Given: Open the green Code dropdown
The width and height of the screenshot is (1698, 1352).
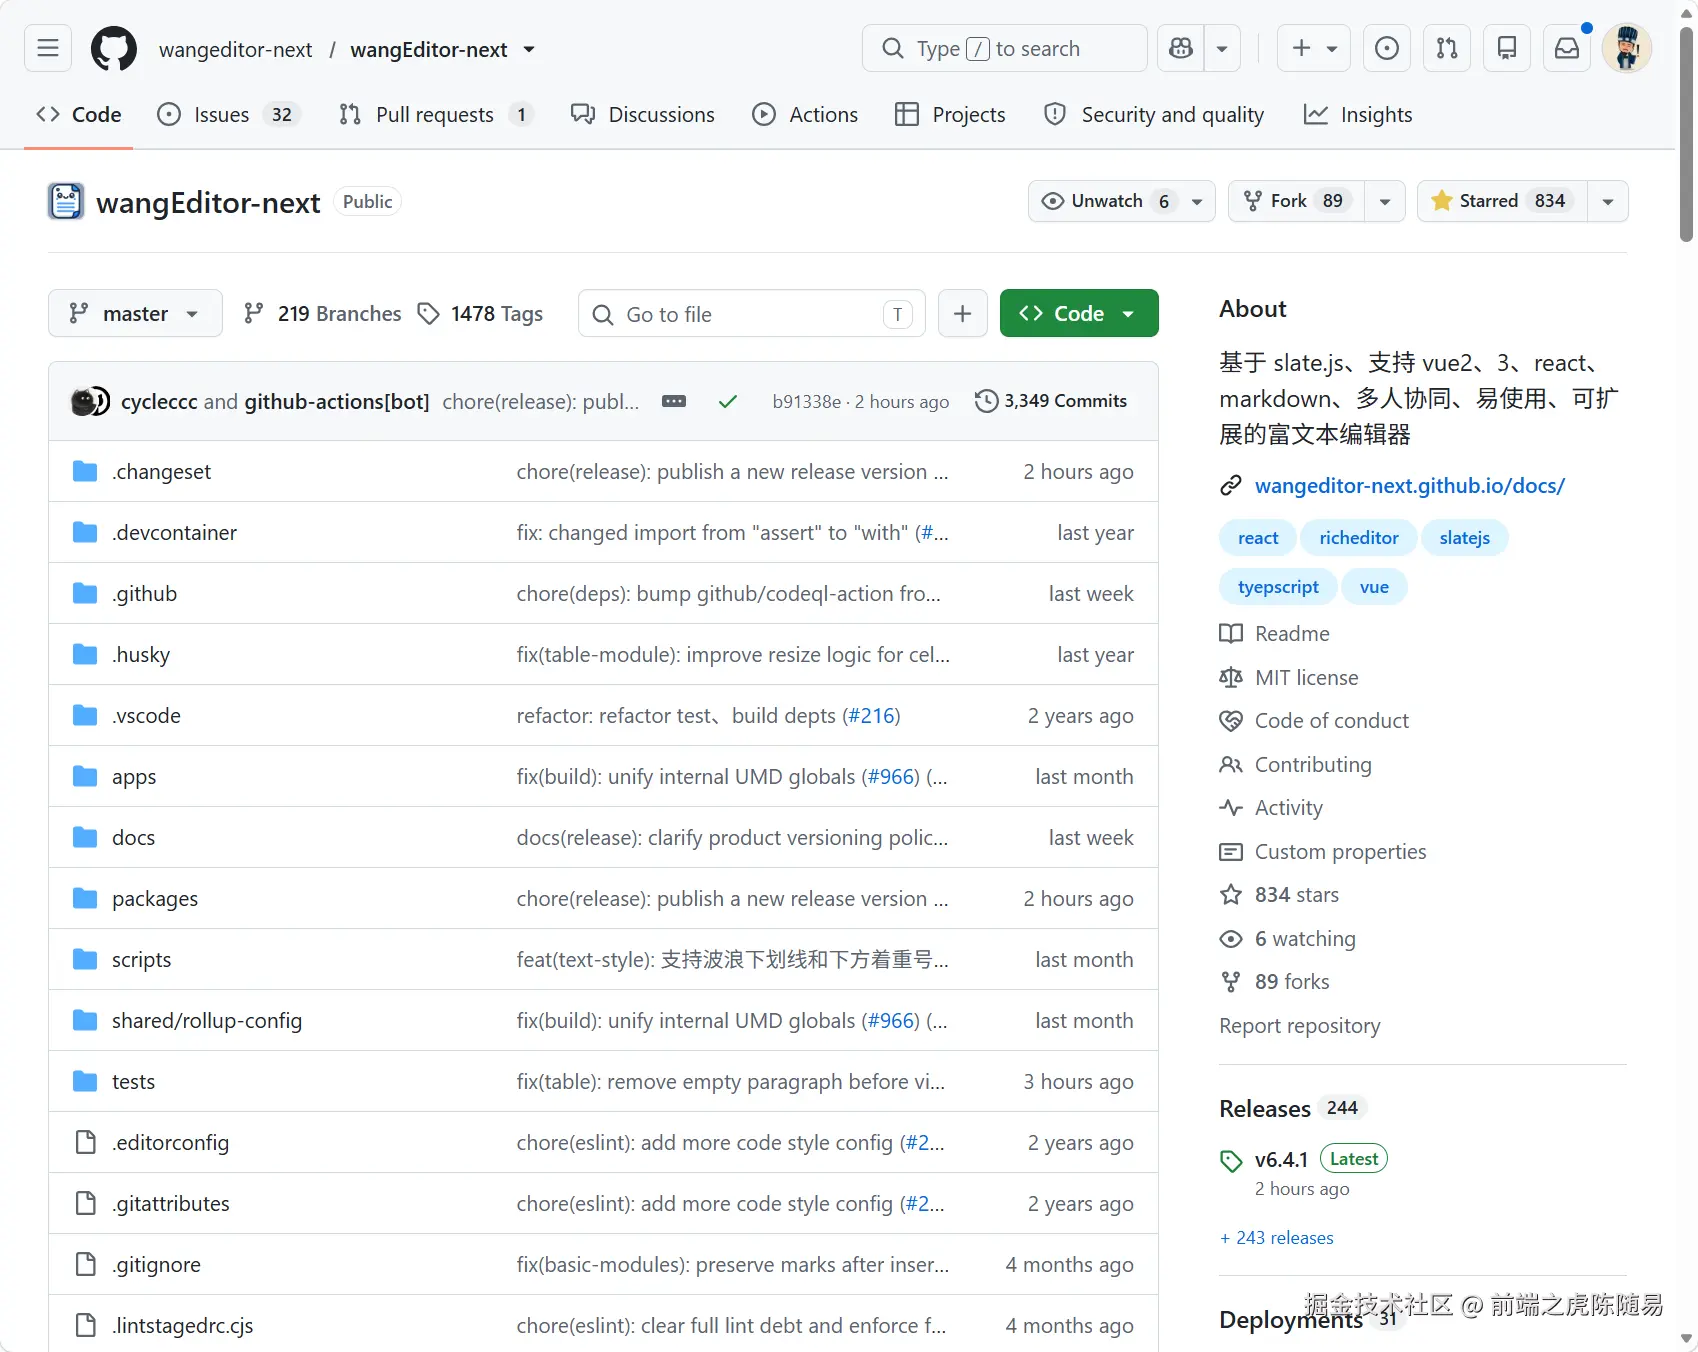Looking at the screenshot, I should point(1079,313).
